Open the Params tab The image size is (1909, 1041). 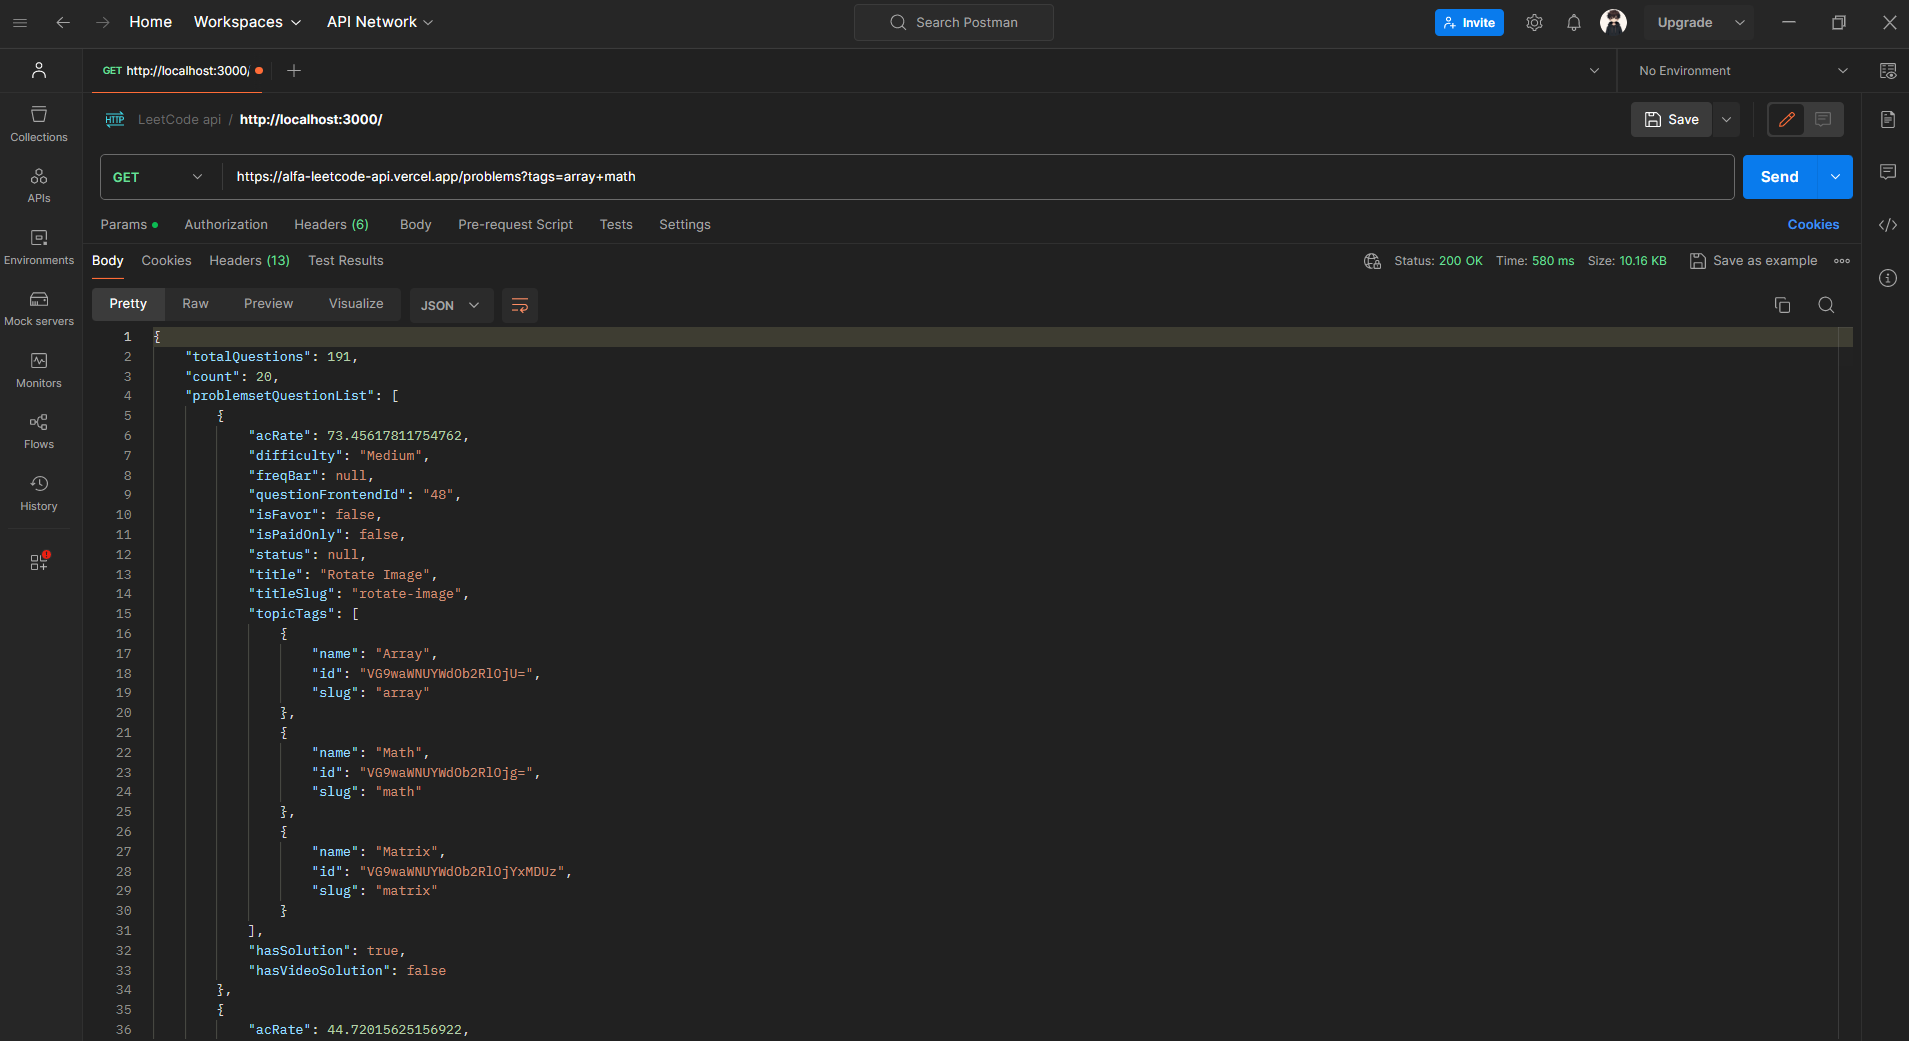pyautogui.click(x=129, y=225)
